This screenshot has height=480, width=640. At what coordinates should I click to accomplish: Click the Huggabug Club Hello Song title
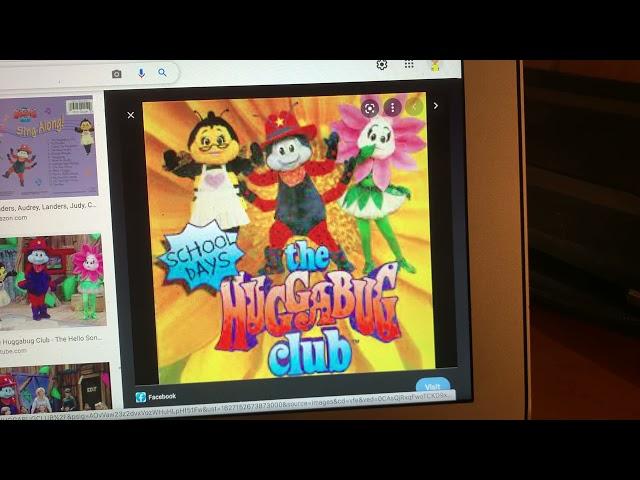[52, 339]
